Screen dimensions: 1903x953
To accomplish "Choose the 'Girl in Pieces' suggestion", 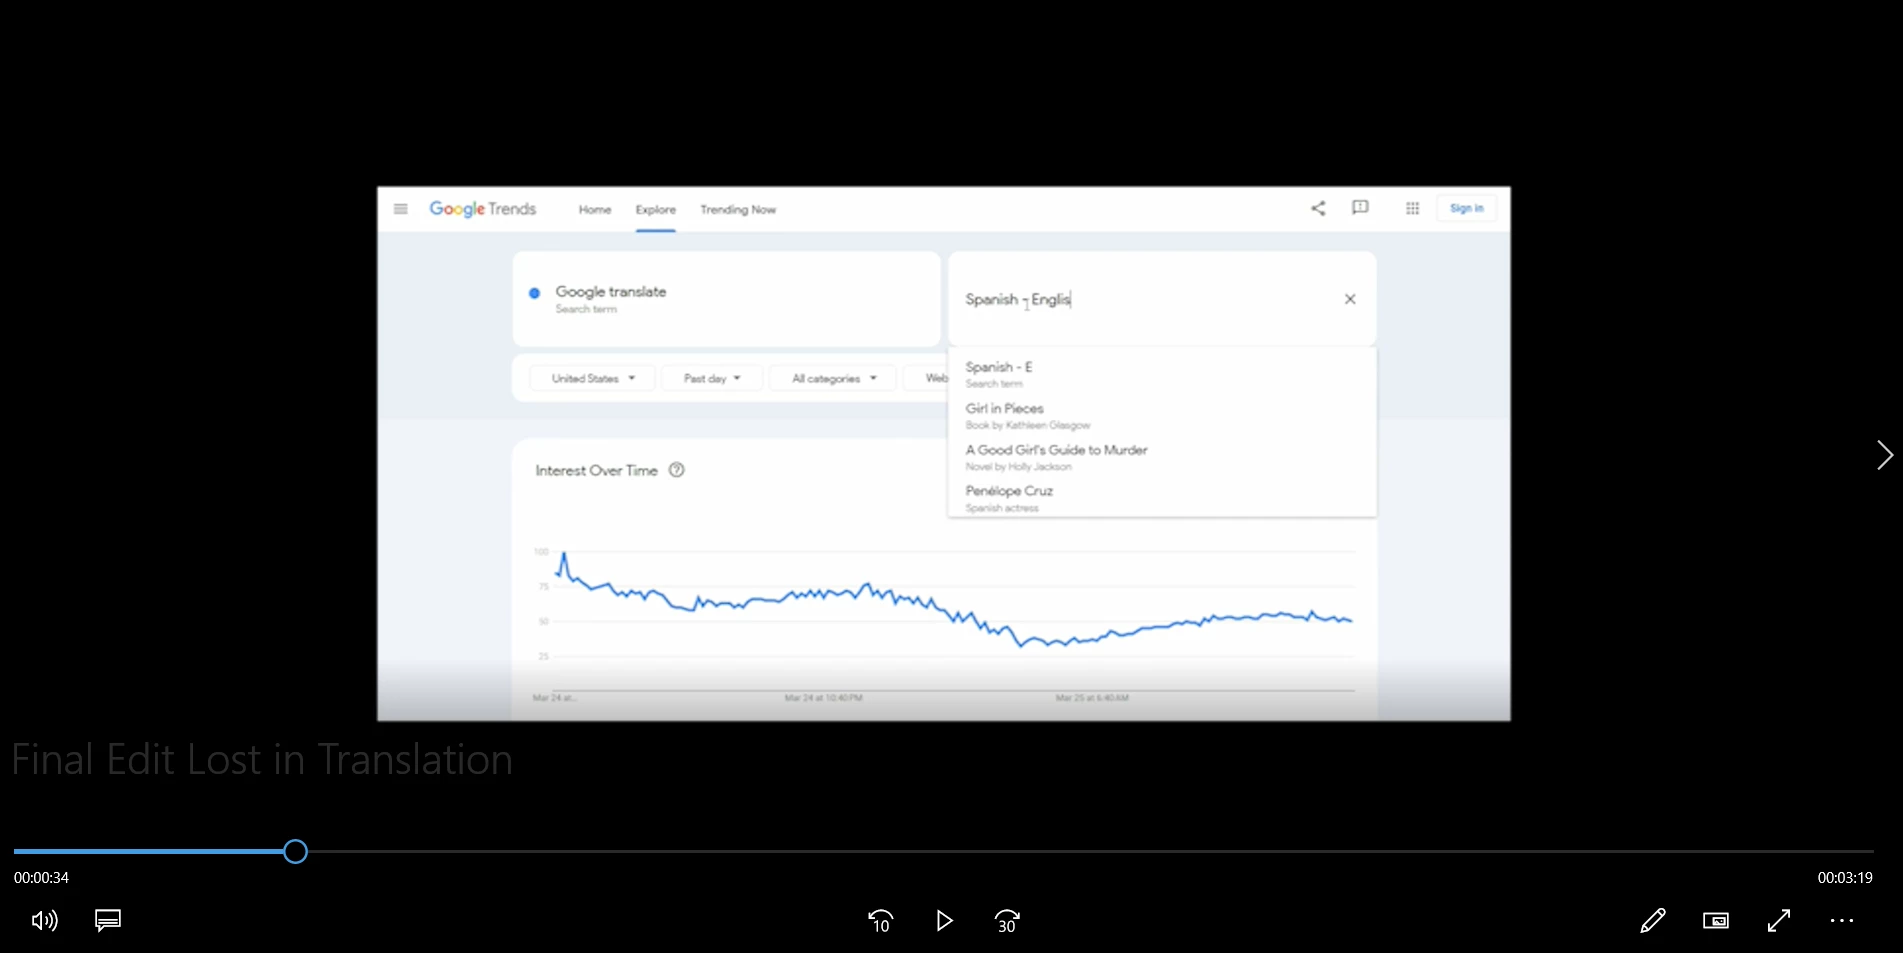I will (1162, 416).
